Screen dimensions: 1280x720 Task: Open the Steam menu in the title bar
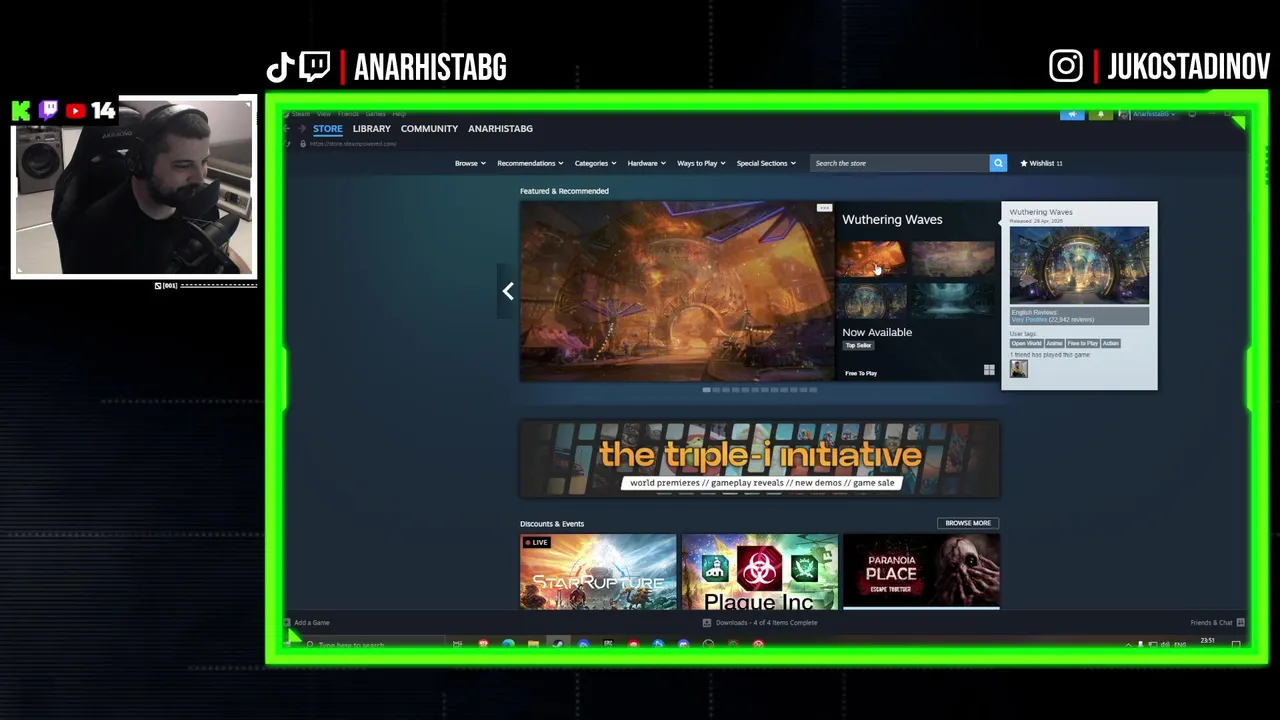301,114
